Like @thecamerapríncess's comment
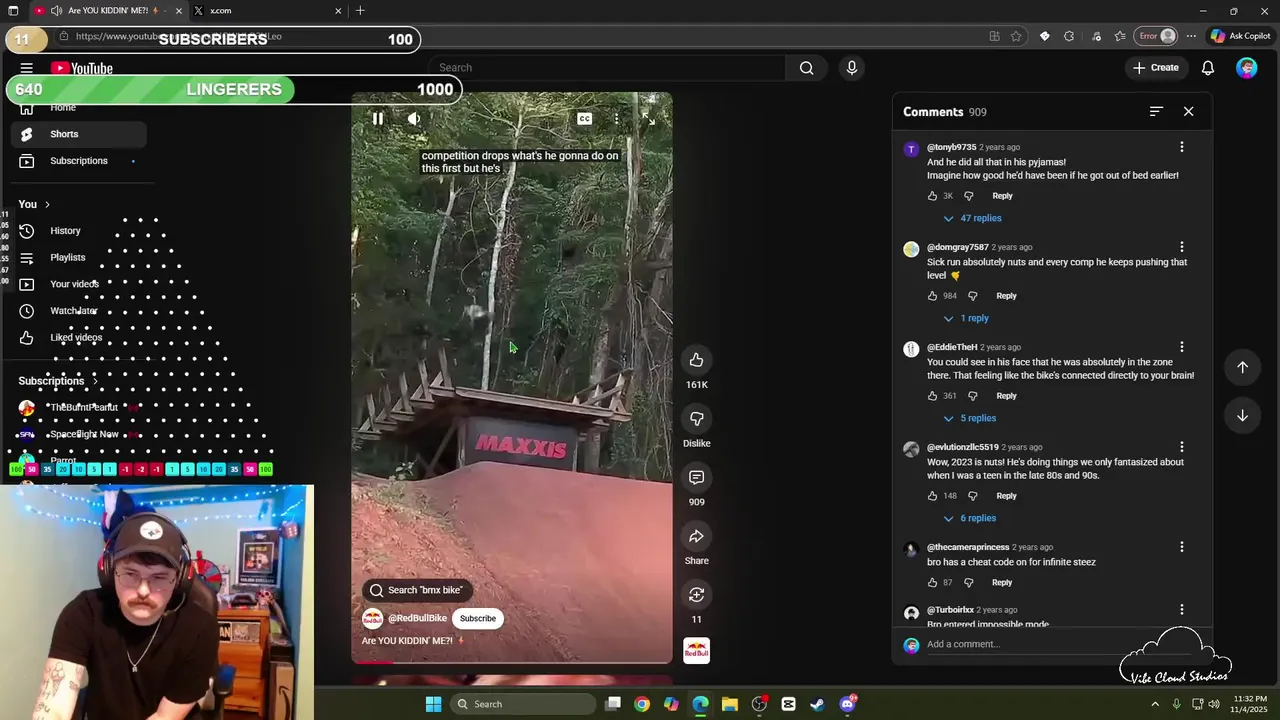The width and height of the screenshot is (1280, 720). (933, 582)
